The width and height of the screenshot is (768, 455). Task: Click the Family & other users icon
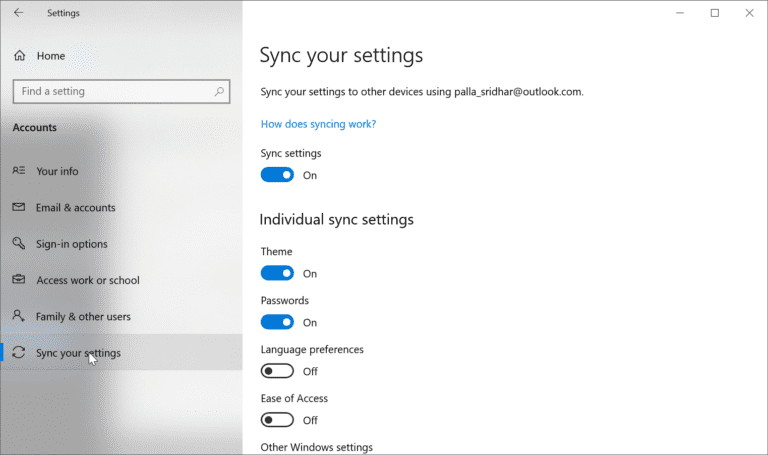pos(18,316)
